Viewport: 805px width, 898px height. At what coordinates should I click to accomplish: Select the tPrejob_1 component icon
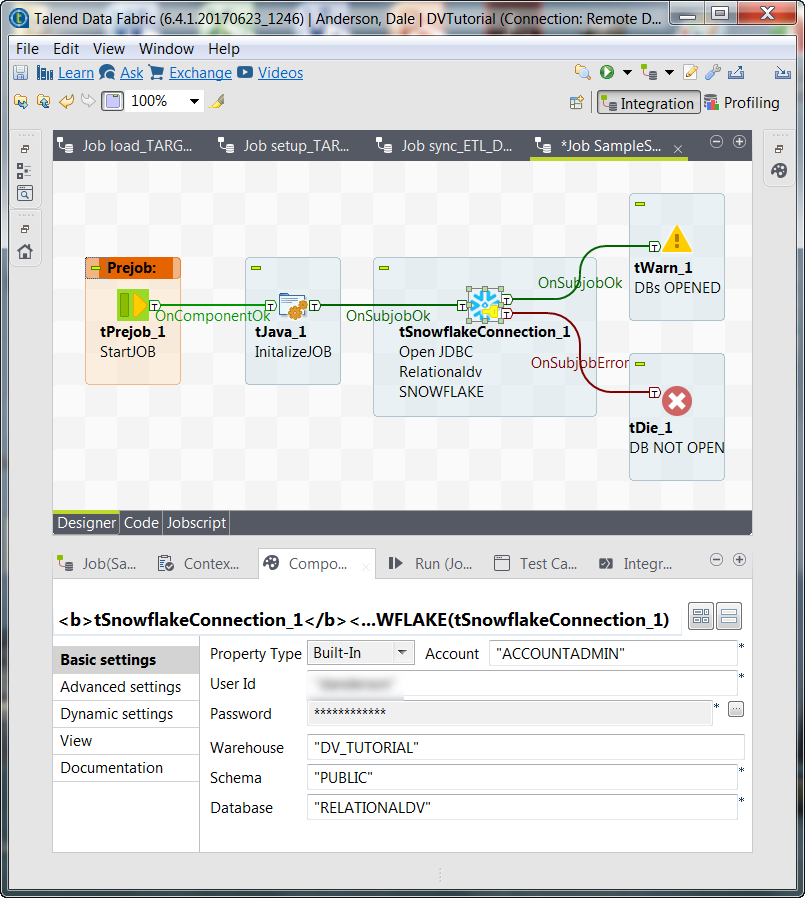tap(132, 304)
